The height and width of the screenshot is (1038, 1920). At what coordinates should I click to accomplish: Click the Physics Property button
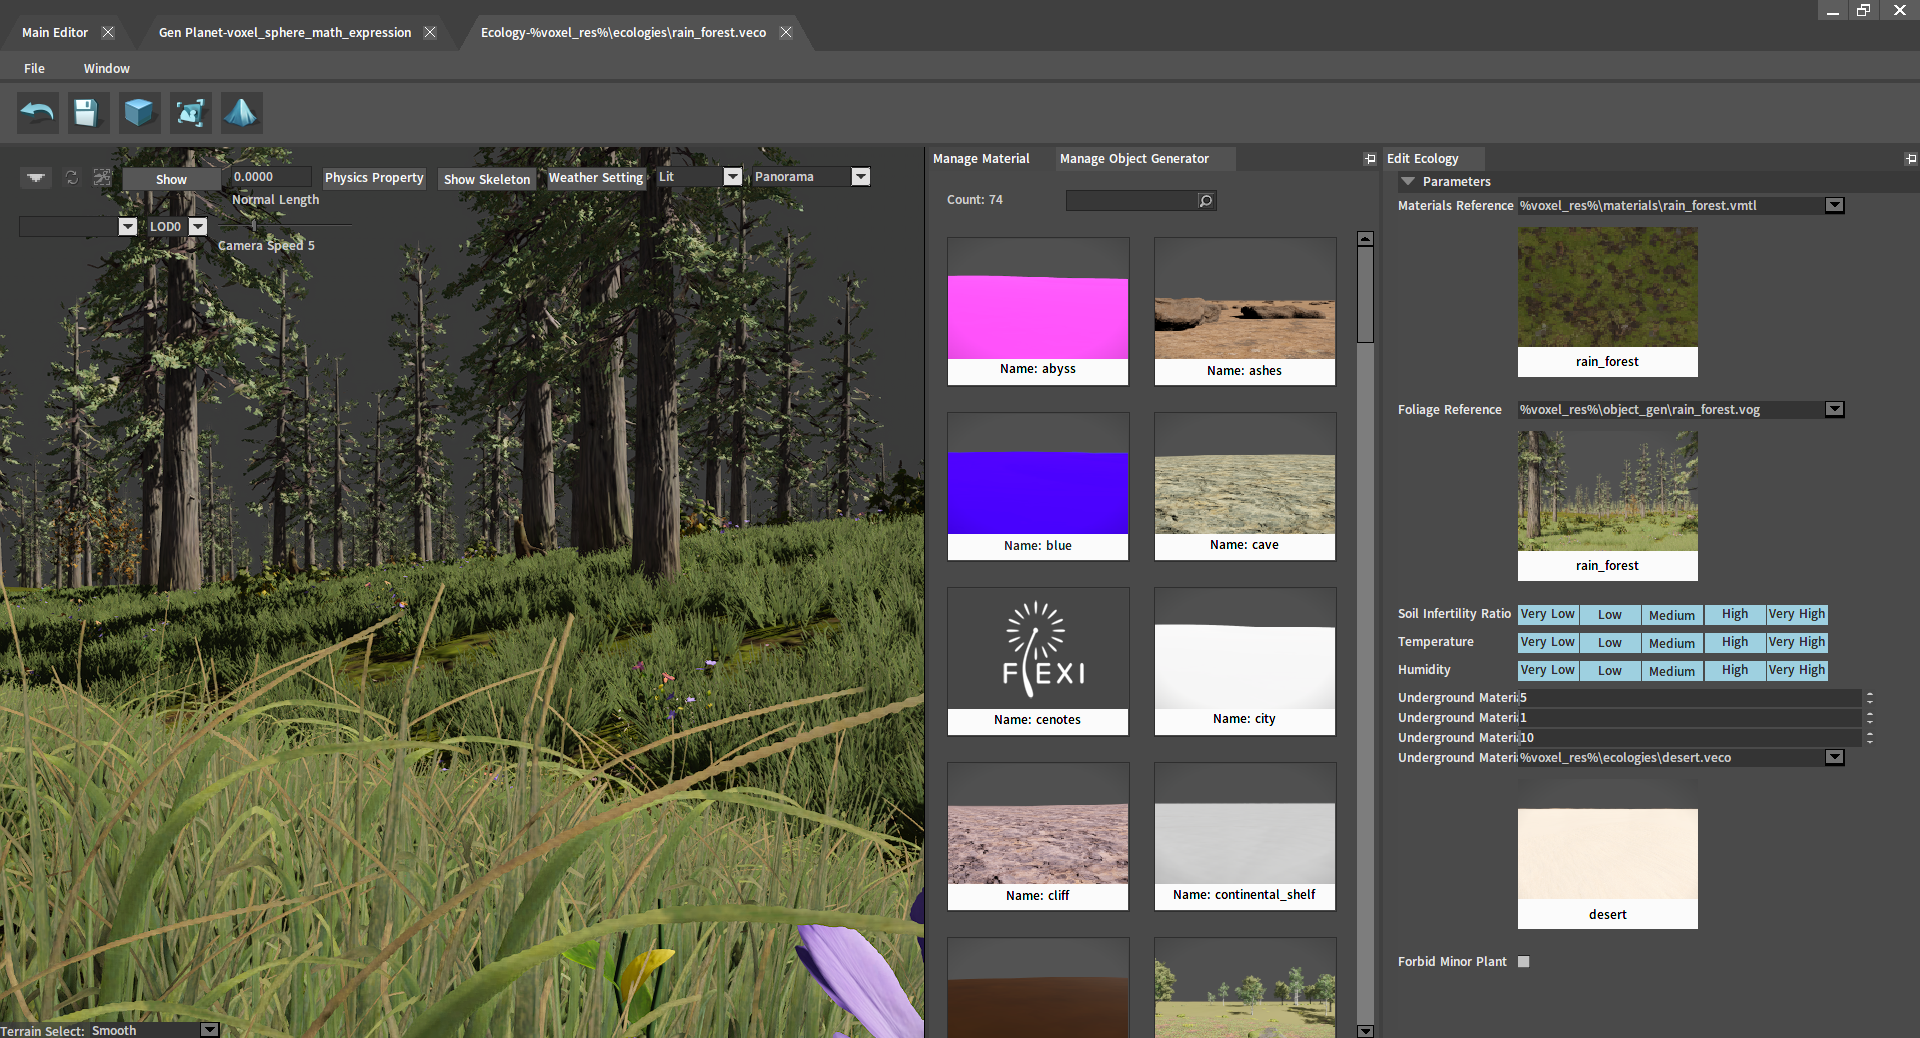(374, 178)
